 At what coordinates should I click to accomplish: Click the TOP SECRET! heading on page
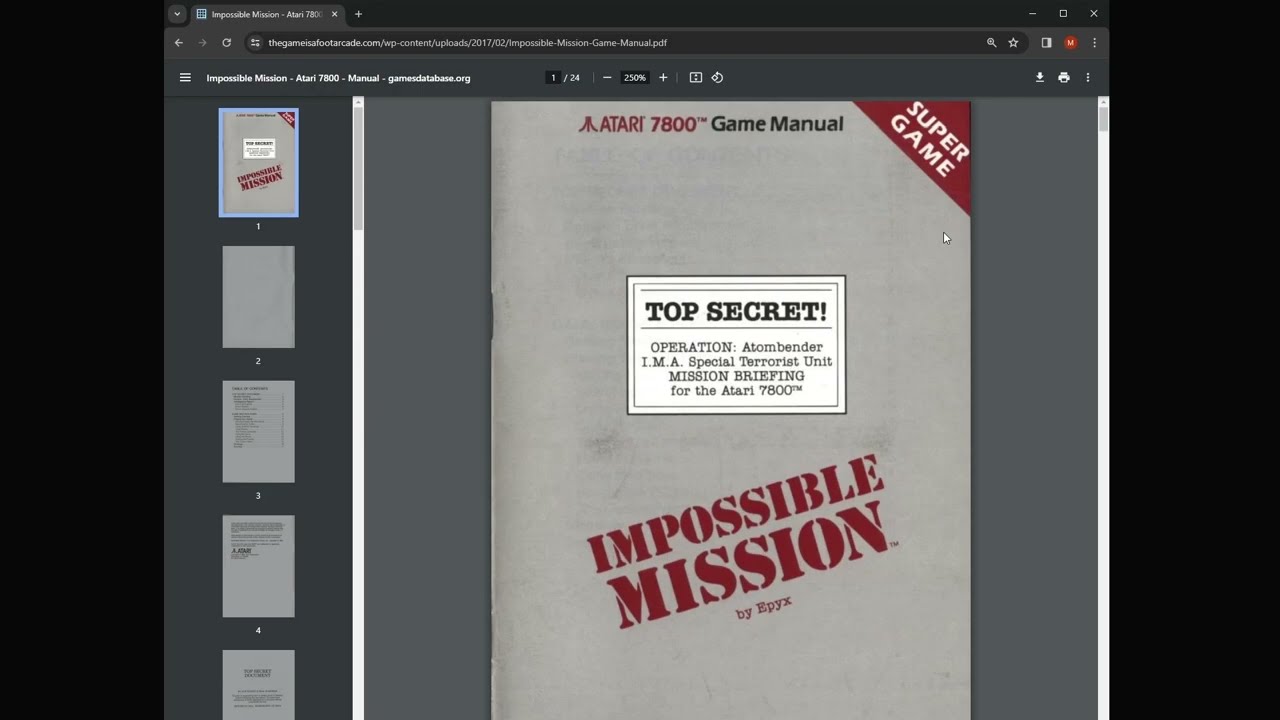tap(736, 311)
